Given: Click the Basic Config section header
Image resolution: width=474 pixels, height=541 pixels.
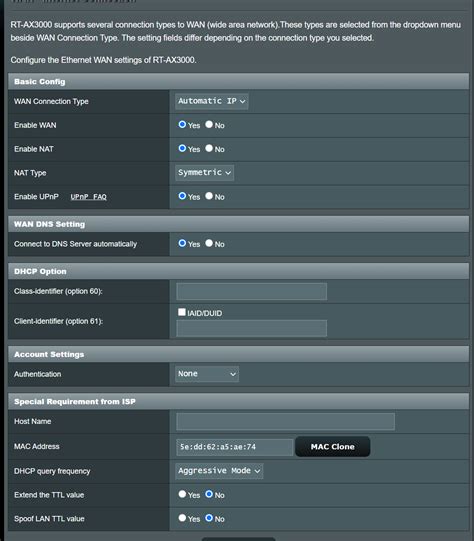Looking at the screenshot, I should [238, 82].
